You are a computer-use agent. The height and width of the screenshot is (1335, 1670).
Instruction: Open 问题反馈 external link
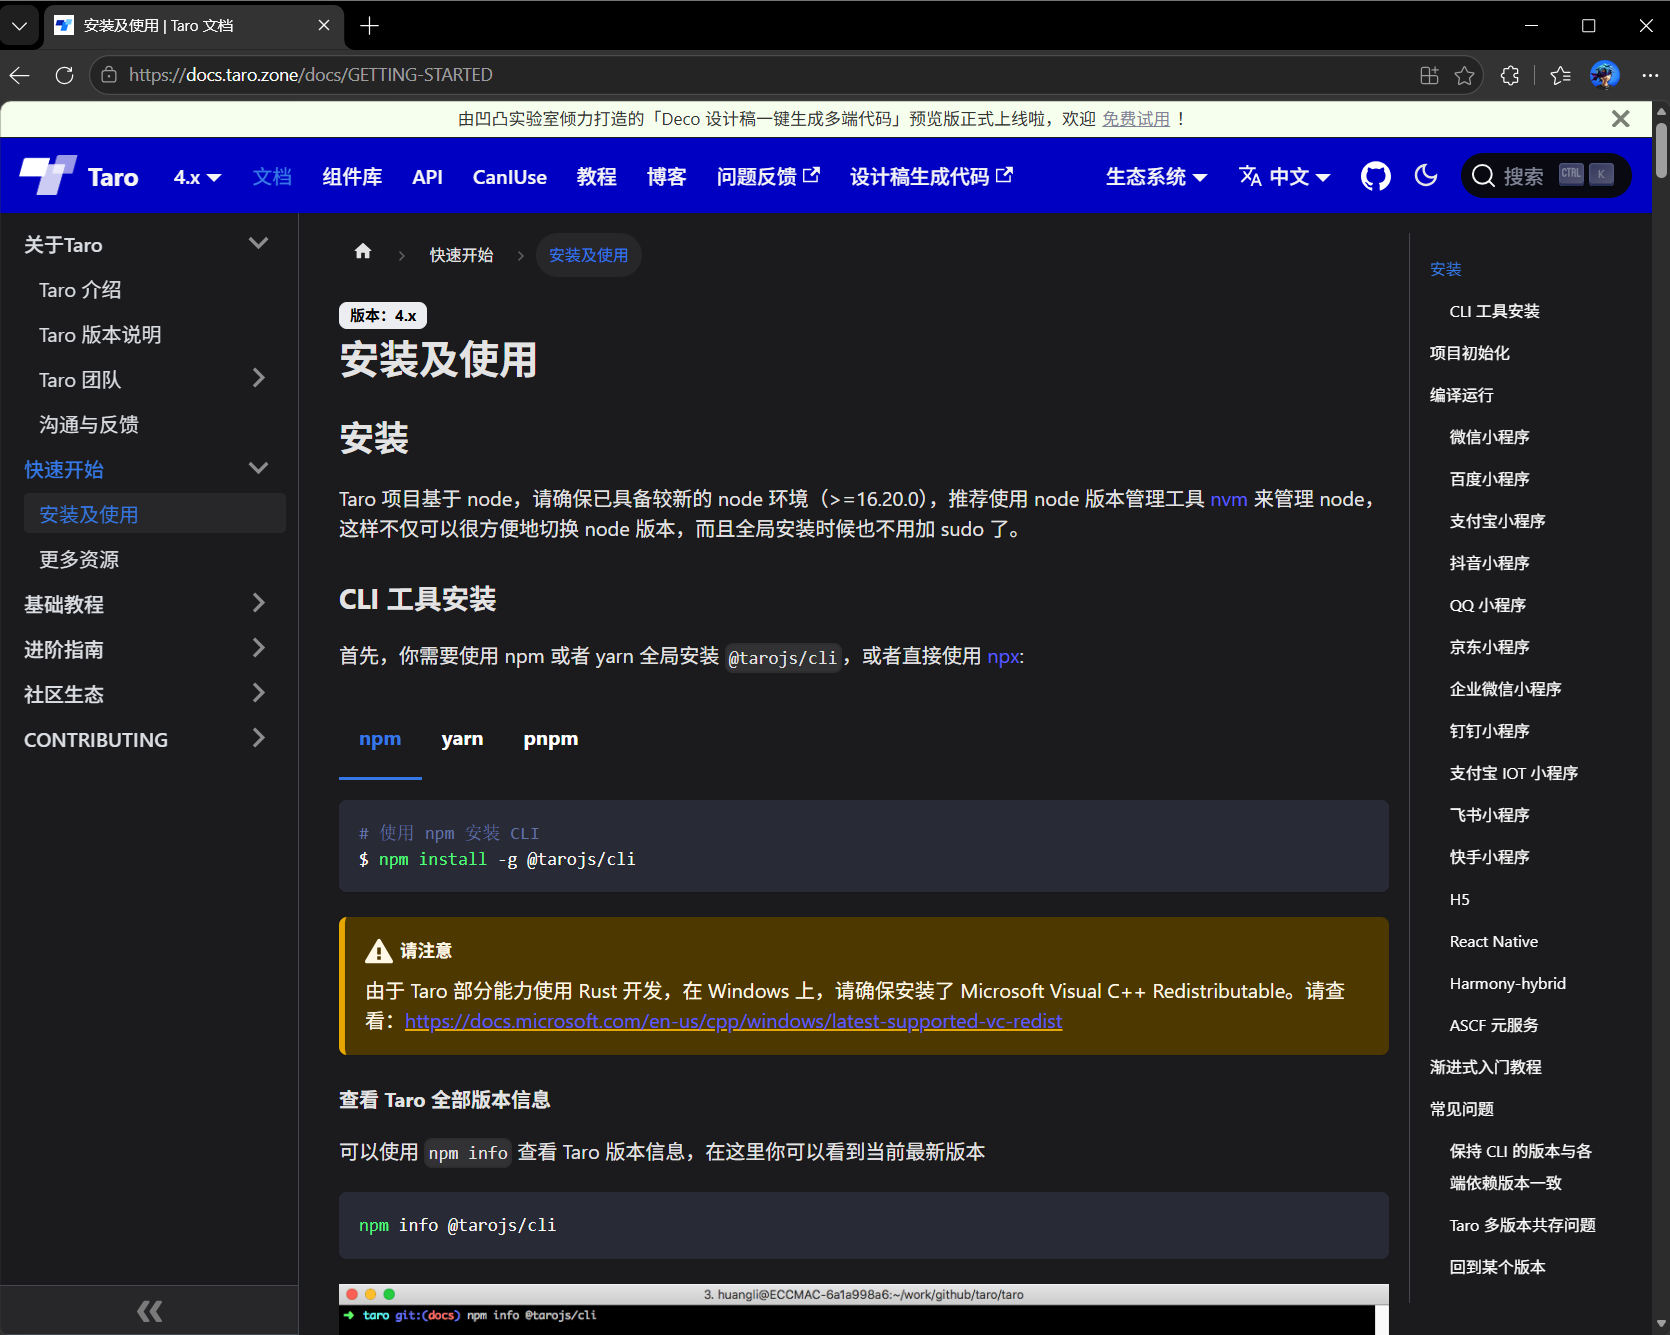(768, 177)
